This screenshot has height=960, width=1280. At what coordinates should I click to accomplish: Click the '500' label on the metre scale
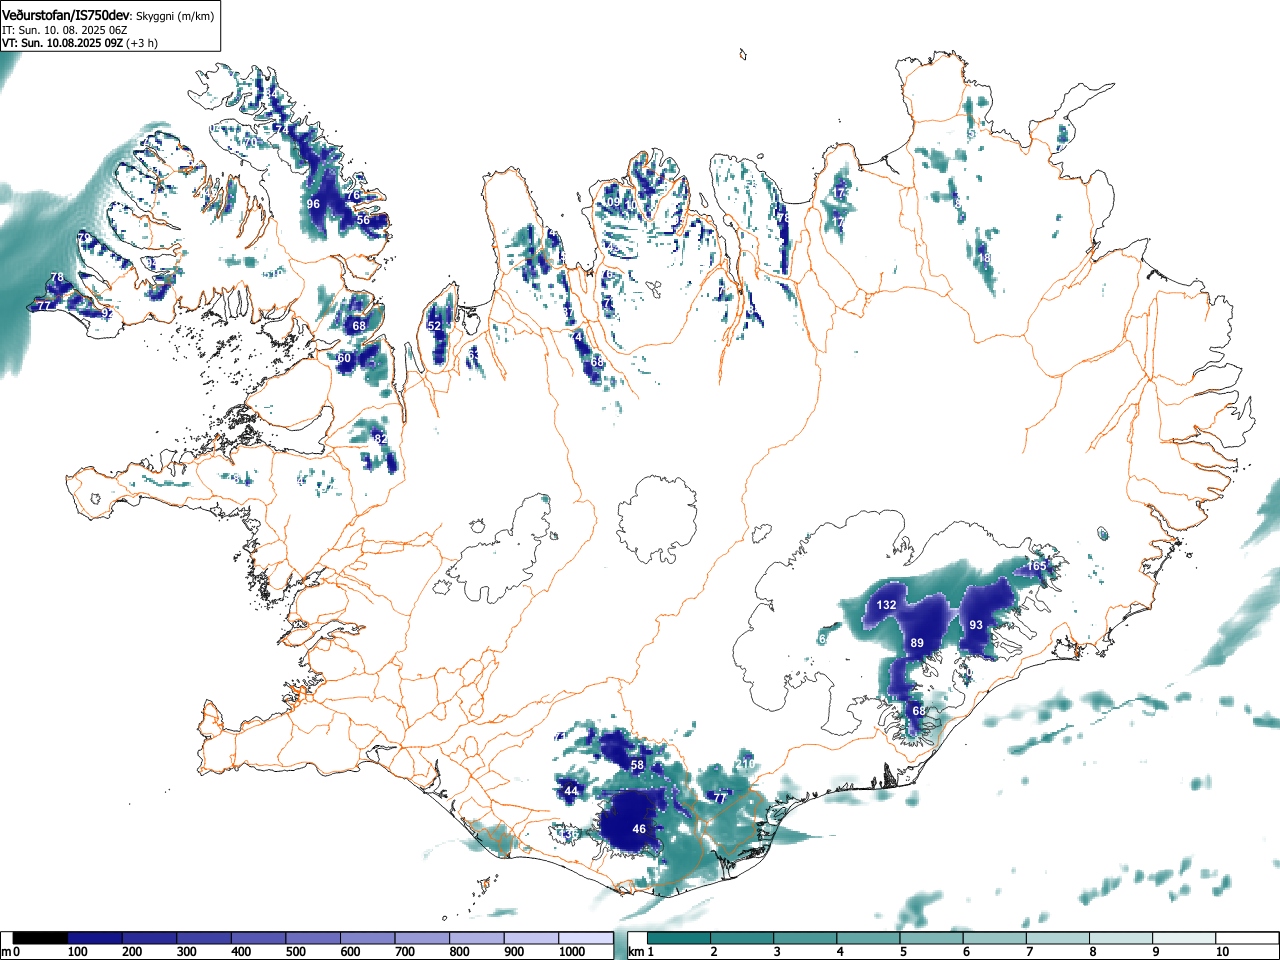coord(296,952)
